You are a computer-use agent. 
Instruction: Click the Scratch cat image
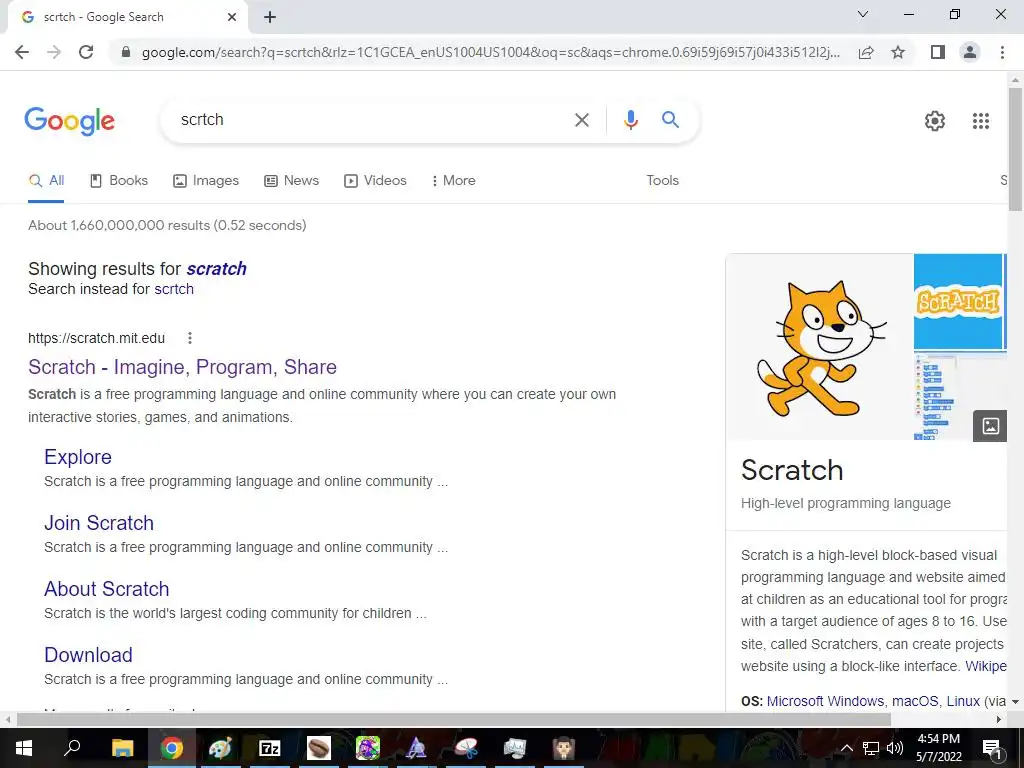pos(819,347)
